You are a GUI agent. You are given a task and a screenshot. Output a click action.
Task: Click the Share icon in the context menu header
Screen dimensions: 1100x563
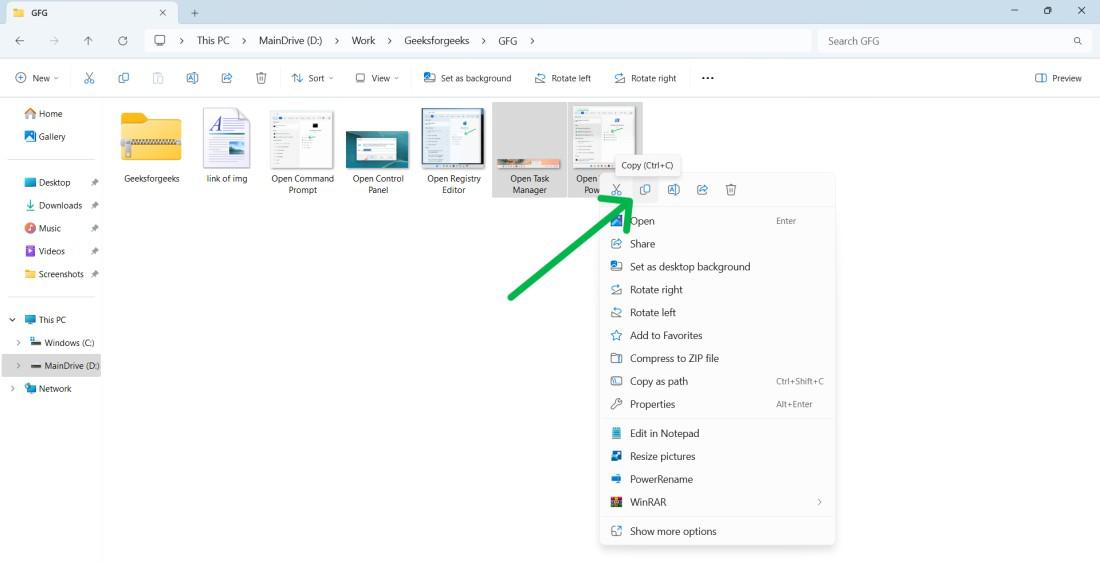(x=702, y=190)
